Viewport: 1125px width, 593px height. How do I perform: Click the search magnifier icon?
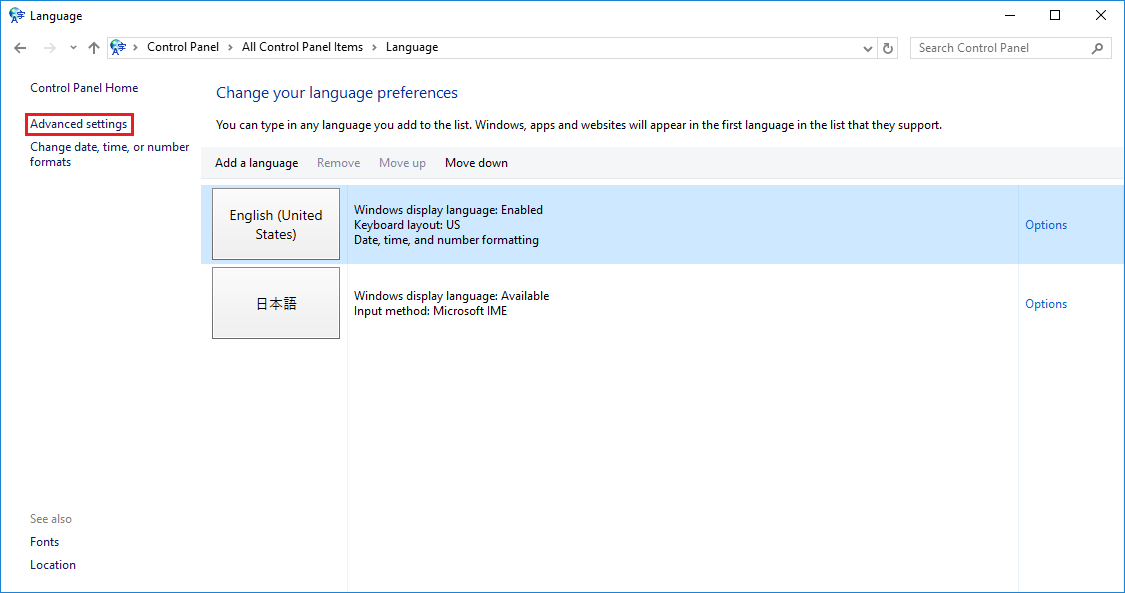[x=1097, y=48]
